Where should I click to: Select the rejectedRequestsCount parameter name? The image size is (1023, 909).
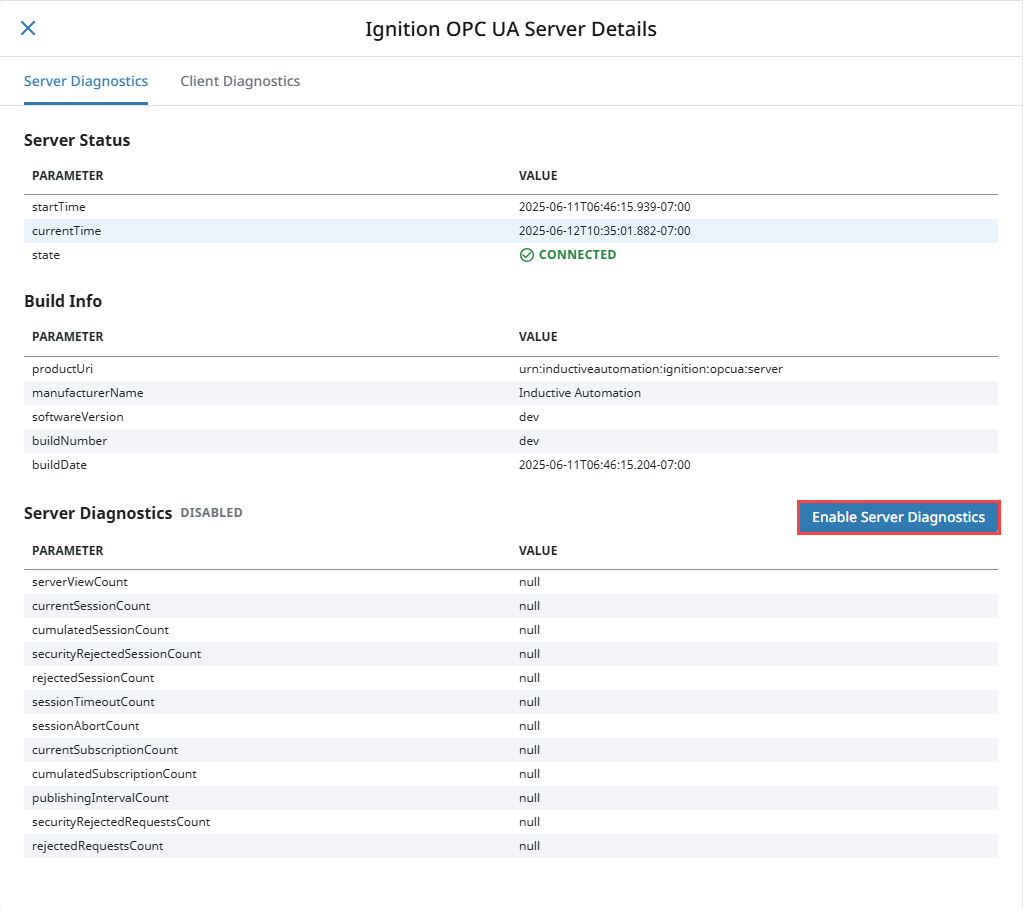click(x=97, y=846)
